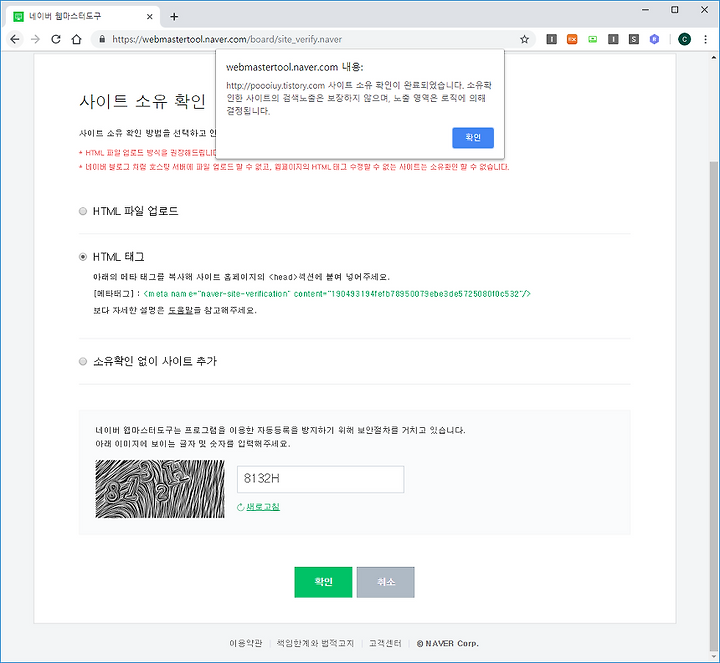Click the browser back arrow
Screen dimensions: 720x663
pyautogui.click(x=15, y=39)
